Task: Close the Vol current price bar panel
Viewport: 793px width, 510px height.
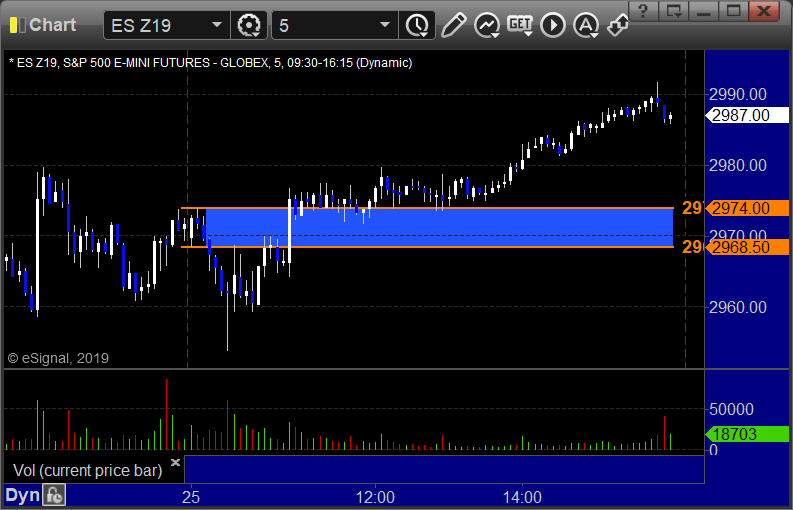Action: (x=175, y=462)
